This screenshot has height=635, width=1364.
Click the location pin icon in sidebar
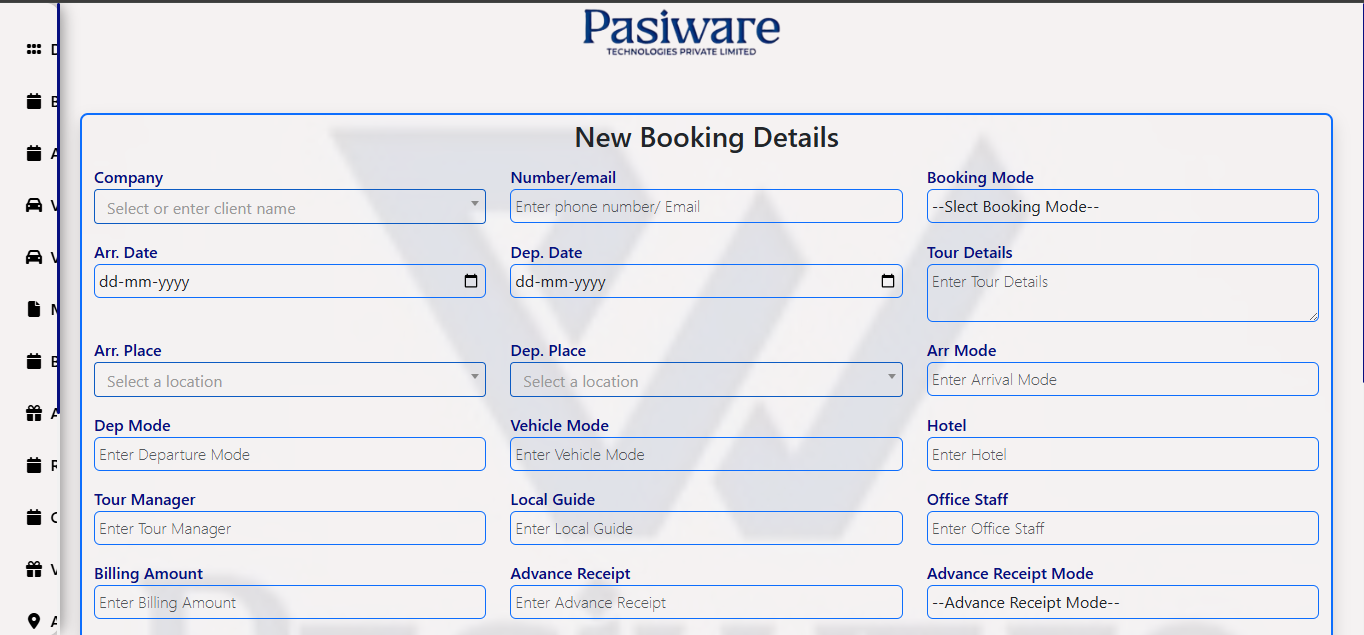pos(34,621)
